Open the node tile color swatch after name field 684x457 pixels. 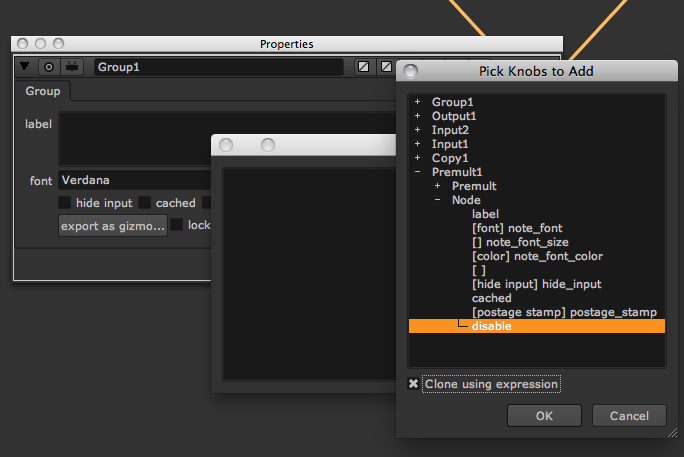click(363, 67)
